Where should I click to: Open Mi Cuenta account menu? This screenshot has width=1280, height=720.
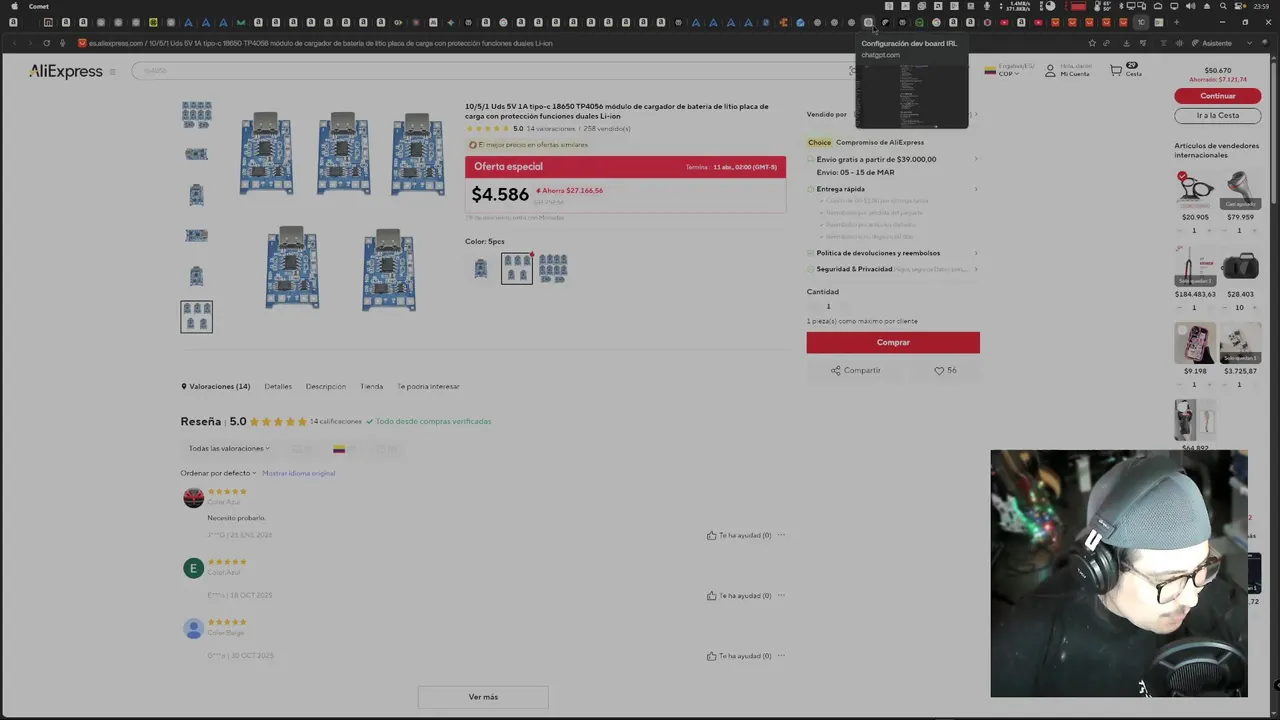[1067, 71]
